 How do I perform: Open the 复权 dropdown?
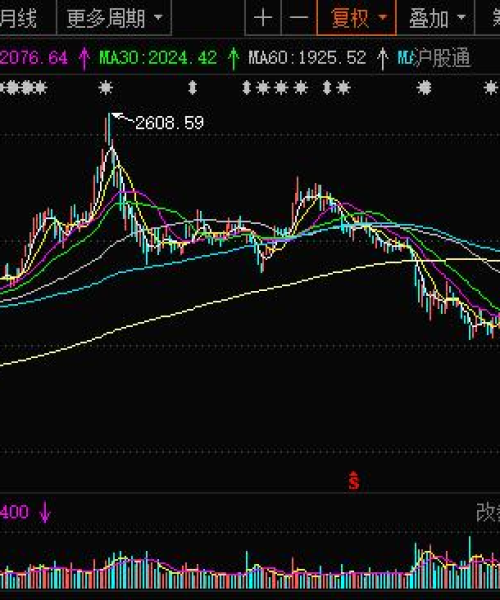pyautogui.click(x=357, y=18)
